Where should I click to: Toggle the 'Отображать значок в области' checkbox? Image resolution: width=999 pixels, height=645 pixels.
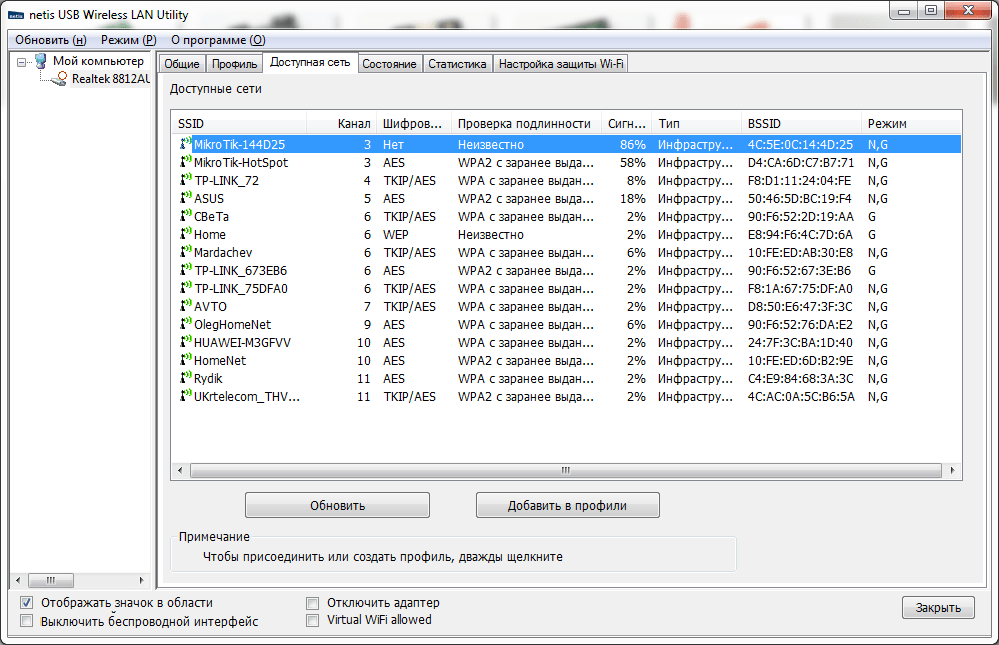point(26,603)
